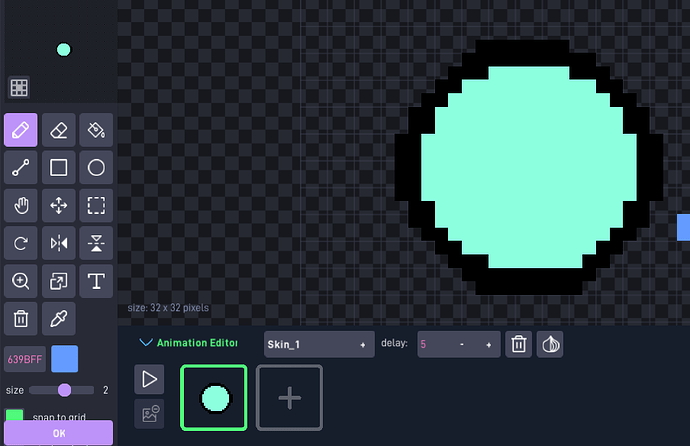Click the delay value 5
The width and height of the screenshot is (690, 446).
pos(423,344)
